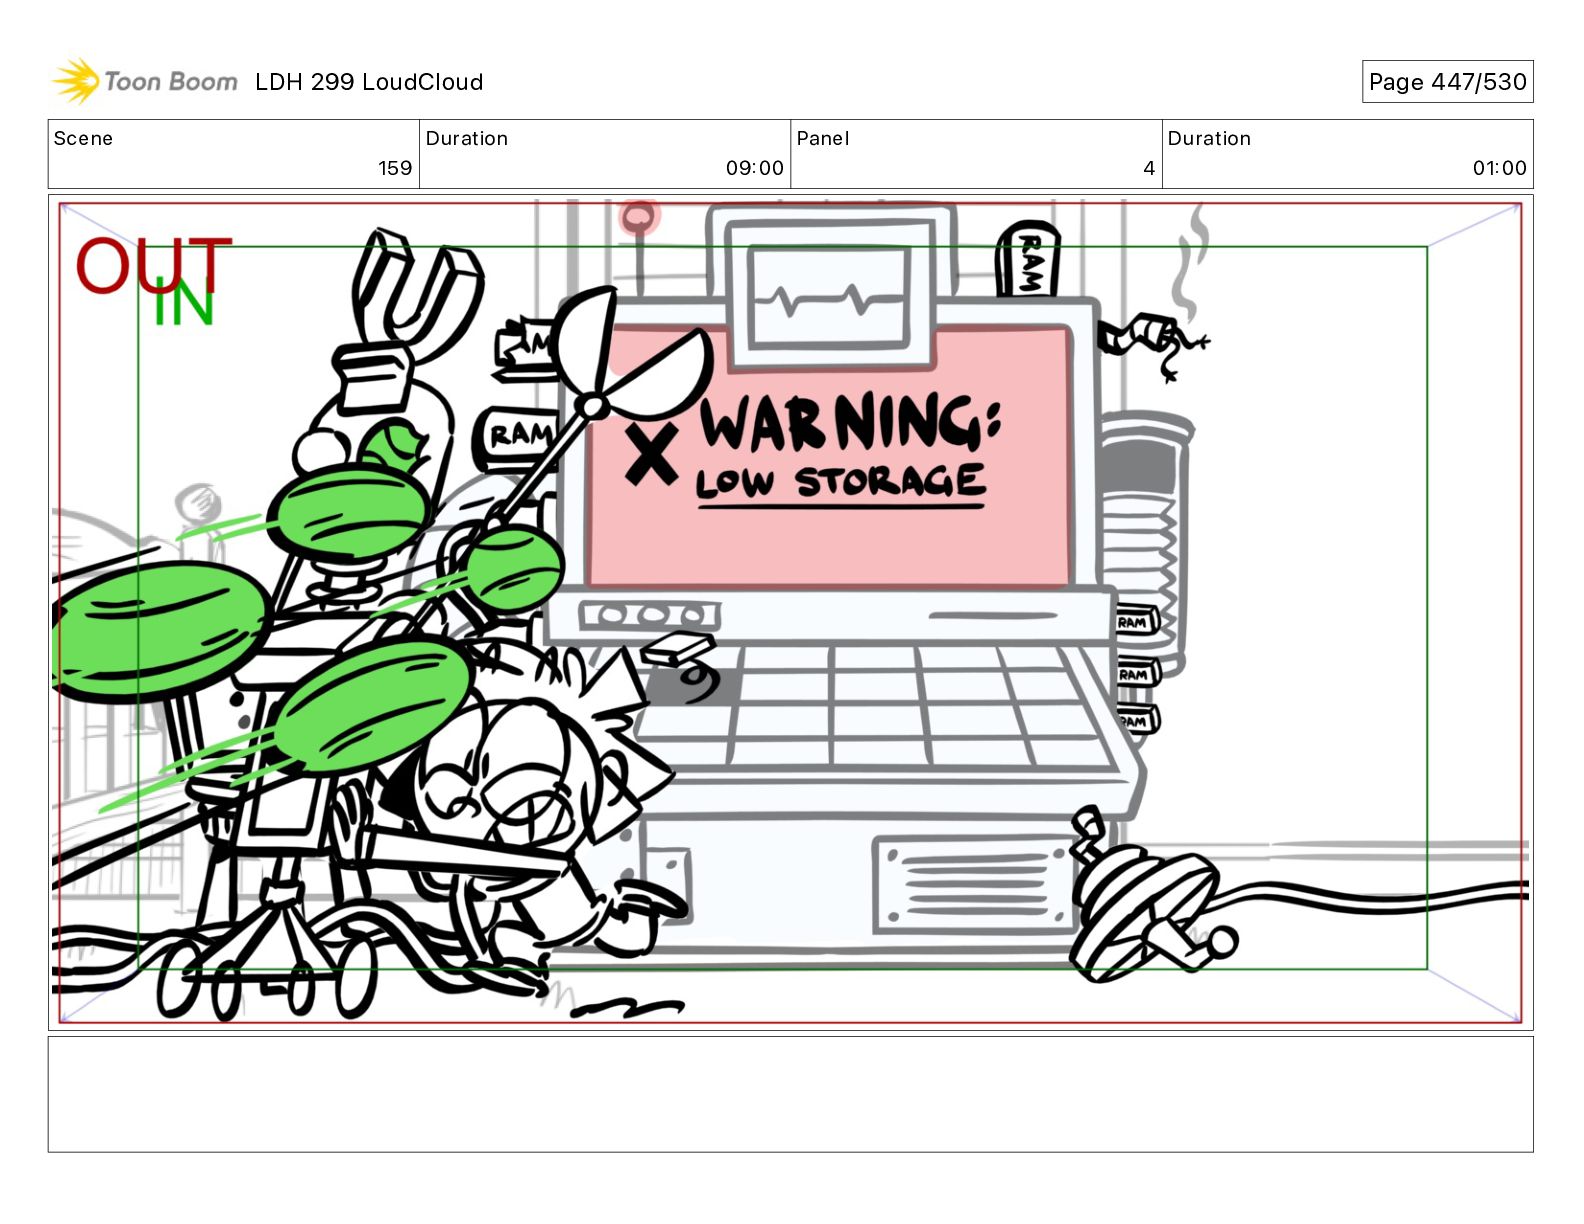The height and width of the screenshot is (1224, 1584).
Task: Select the scene number '159'
Action: click(x=395, y=168)
